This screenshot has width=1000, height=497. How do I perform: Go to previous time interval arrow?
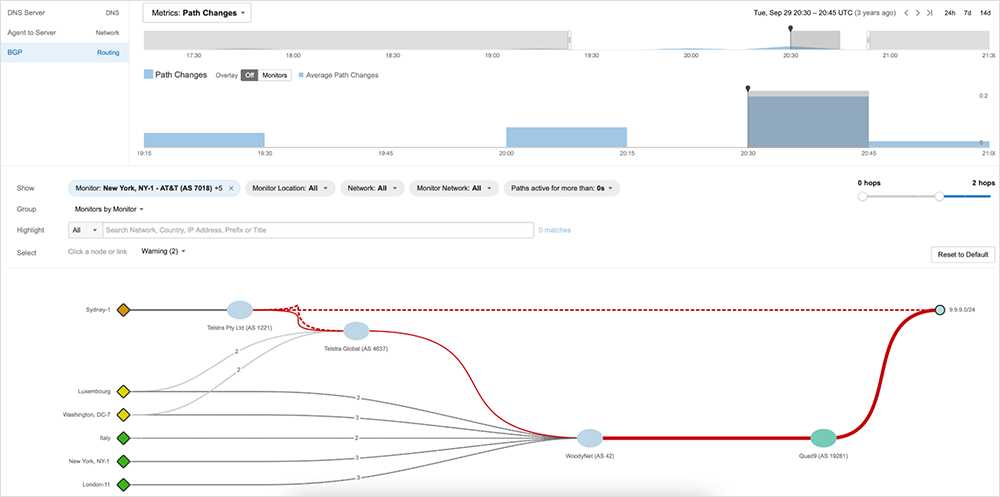pos(906,13)
